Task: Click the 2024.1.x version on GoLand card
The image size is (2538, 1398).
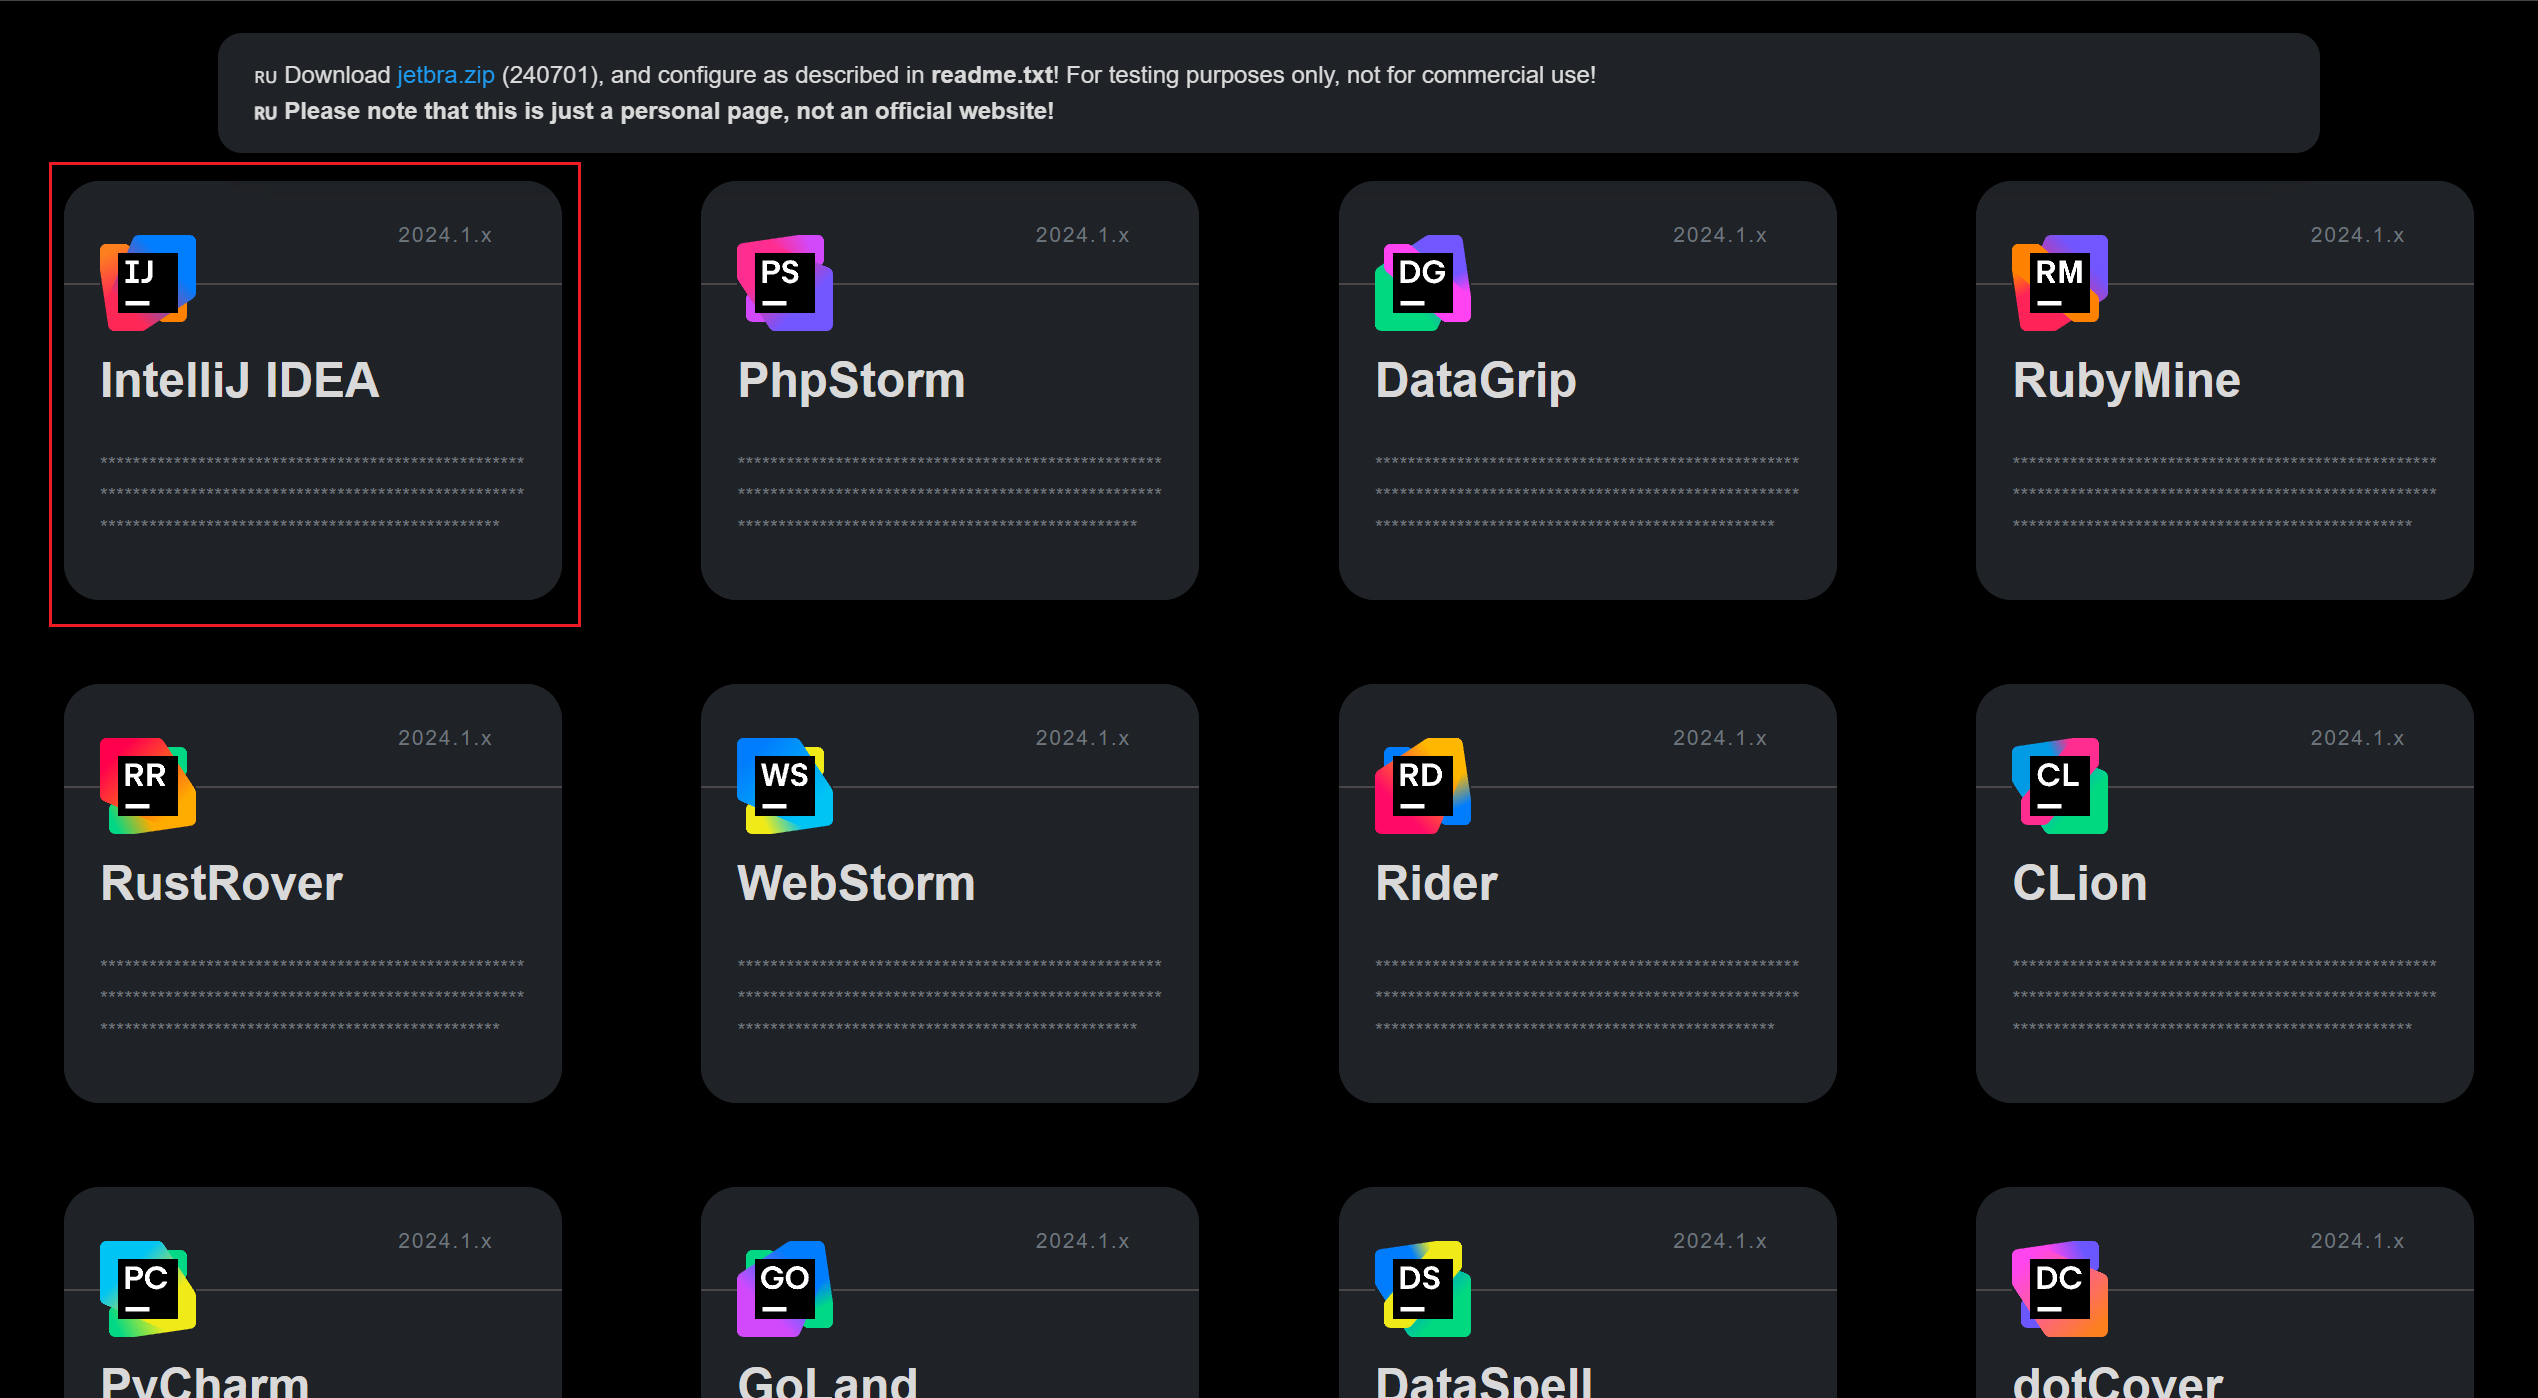Action: click(1082, 1241)
